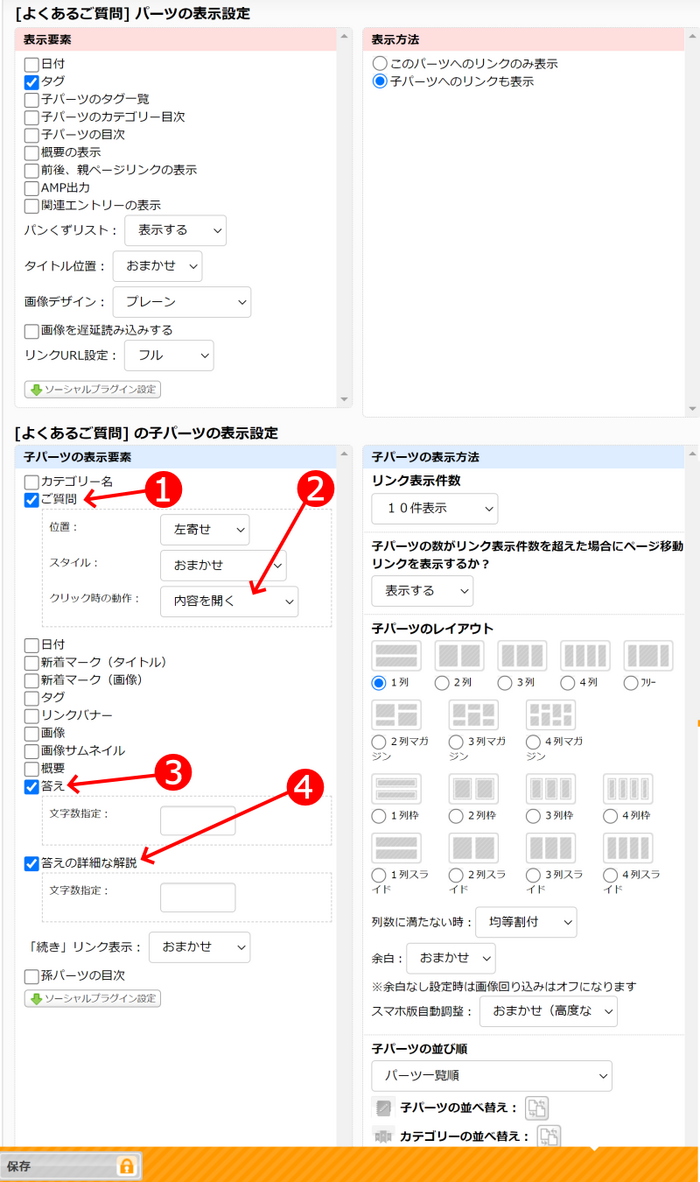700x1182 pixels.
Task: Open ソーシャルプラグイン設定 in parts display settings
Action: click(x=92, y=390)
